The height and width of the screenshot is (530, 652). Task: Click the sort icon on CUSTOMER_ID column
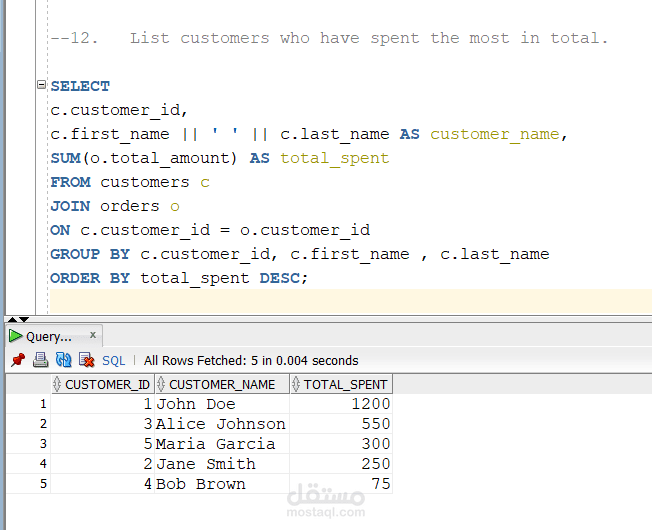point(58,384)
